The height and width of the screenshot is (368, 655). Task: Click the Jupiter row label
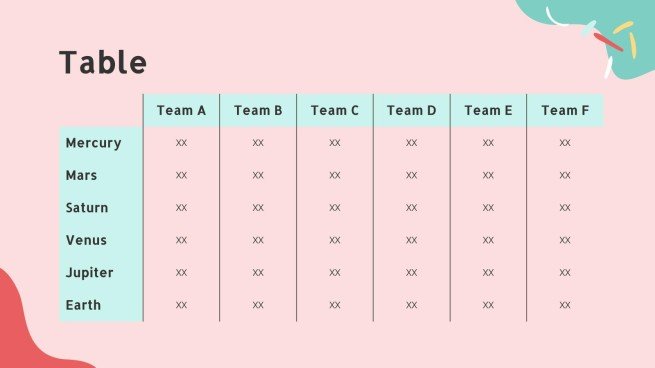point(89,273)
